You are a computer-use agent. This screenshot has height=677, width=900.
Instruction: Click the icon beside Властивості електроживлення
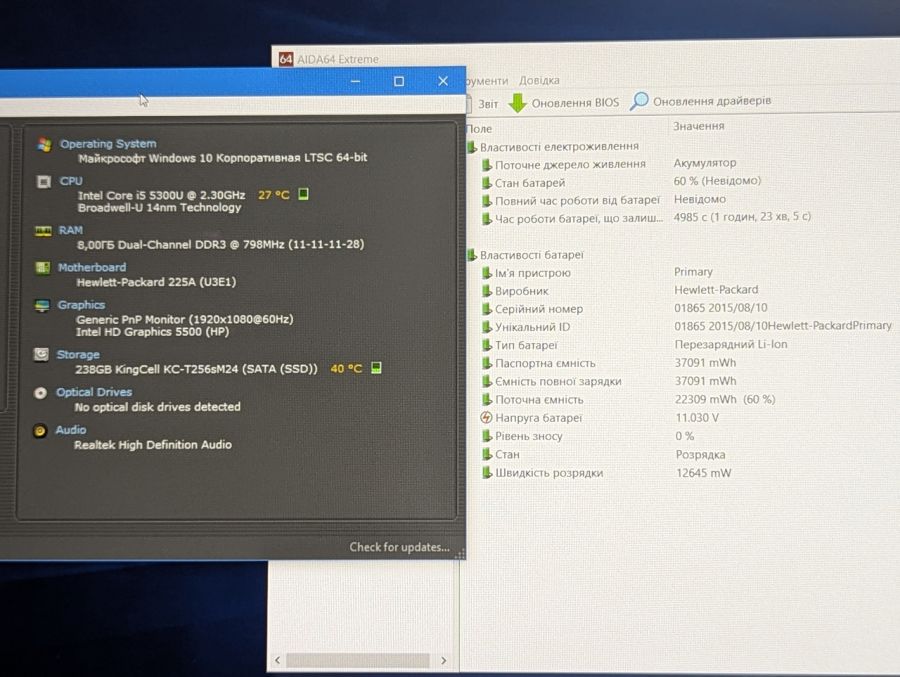click(472, 147)
